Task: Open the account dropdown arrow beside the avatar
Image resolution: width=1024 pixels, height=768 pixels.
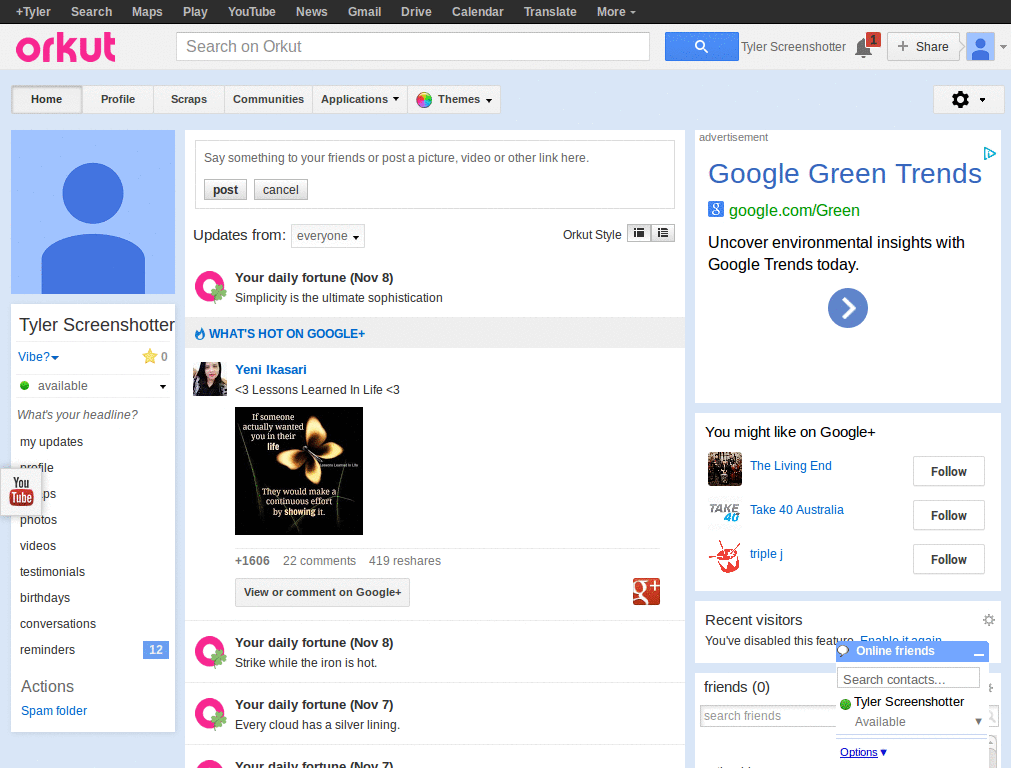Action: (x=1003, y=47)
